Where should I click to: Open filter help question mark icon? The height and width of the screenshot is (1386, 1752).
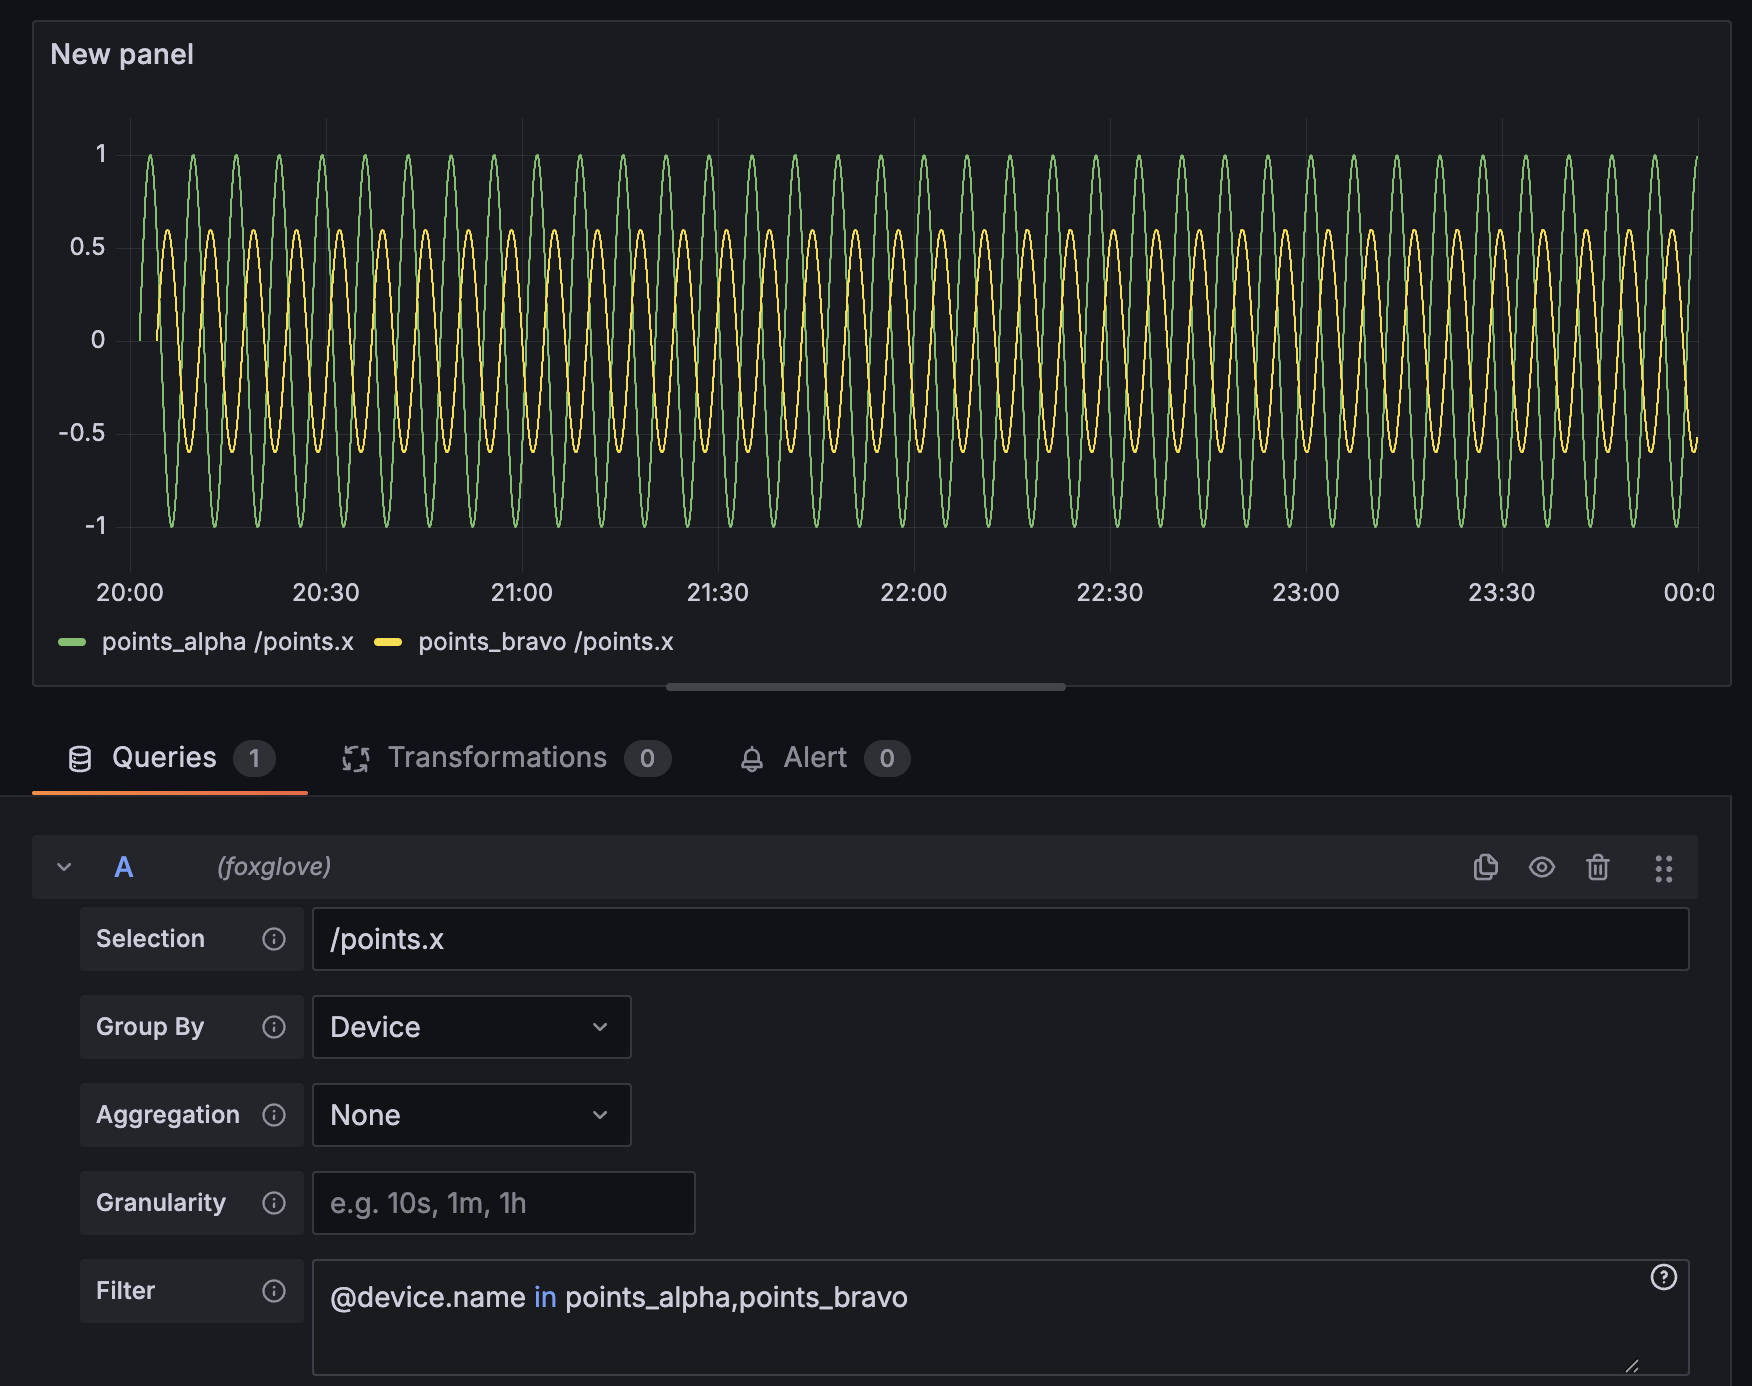click(x=1664, y=1277)
